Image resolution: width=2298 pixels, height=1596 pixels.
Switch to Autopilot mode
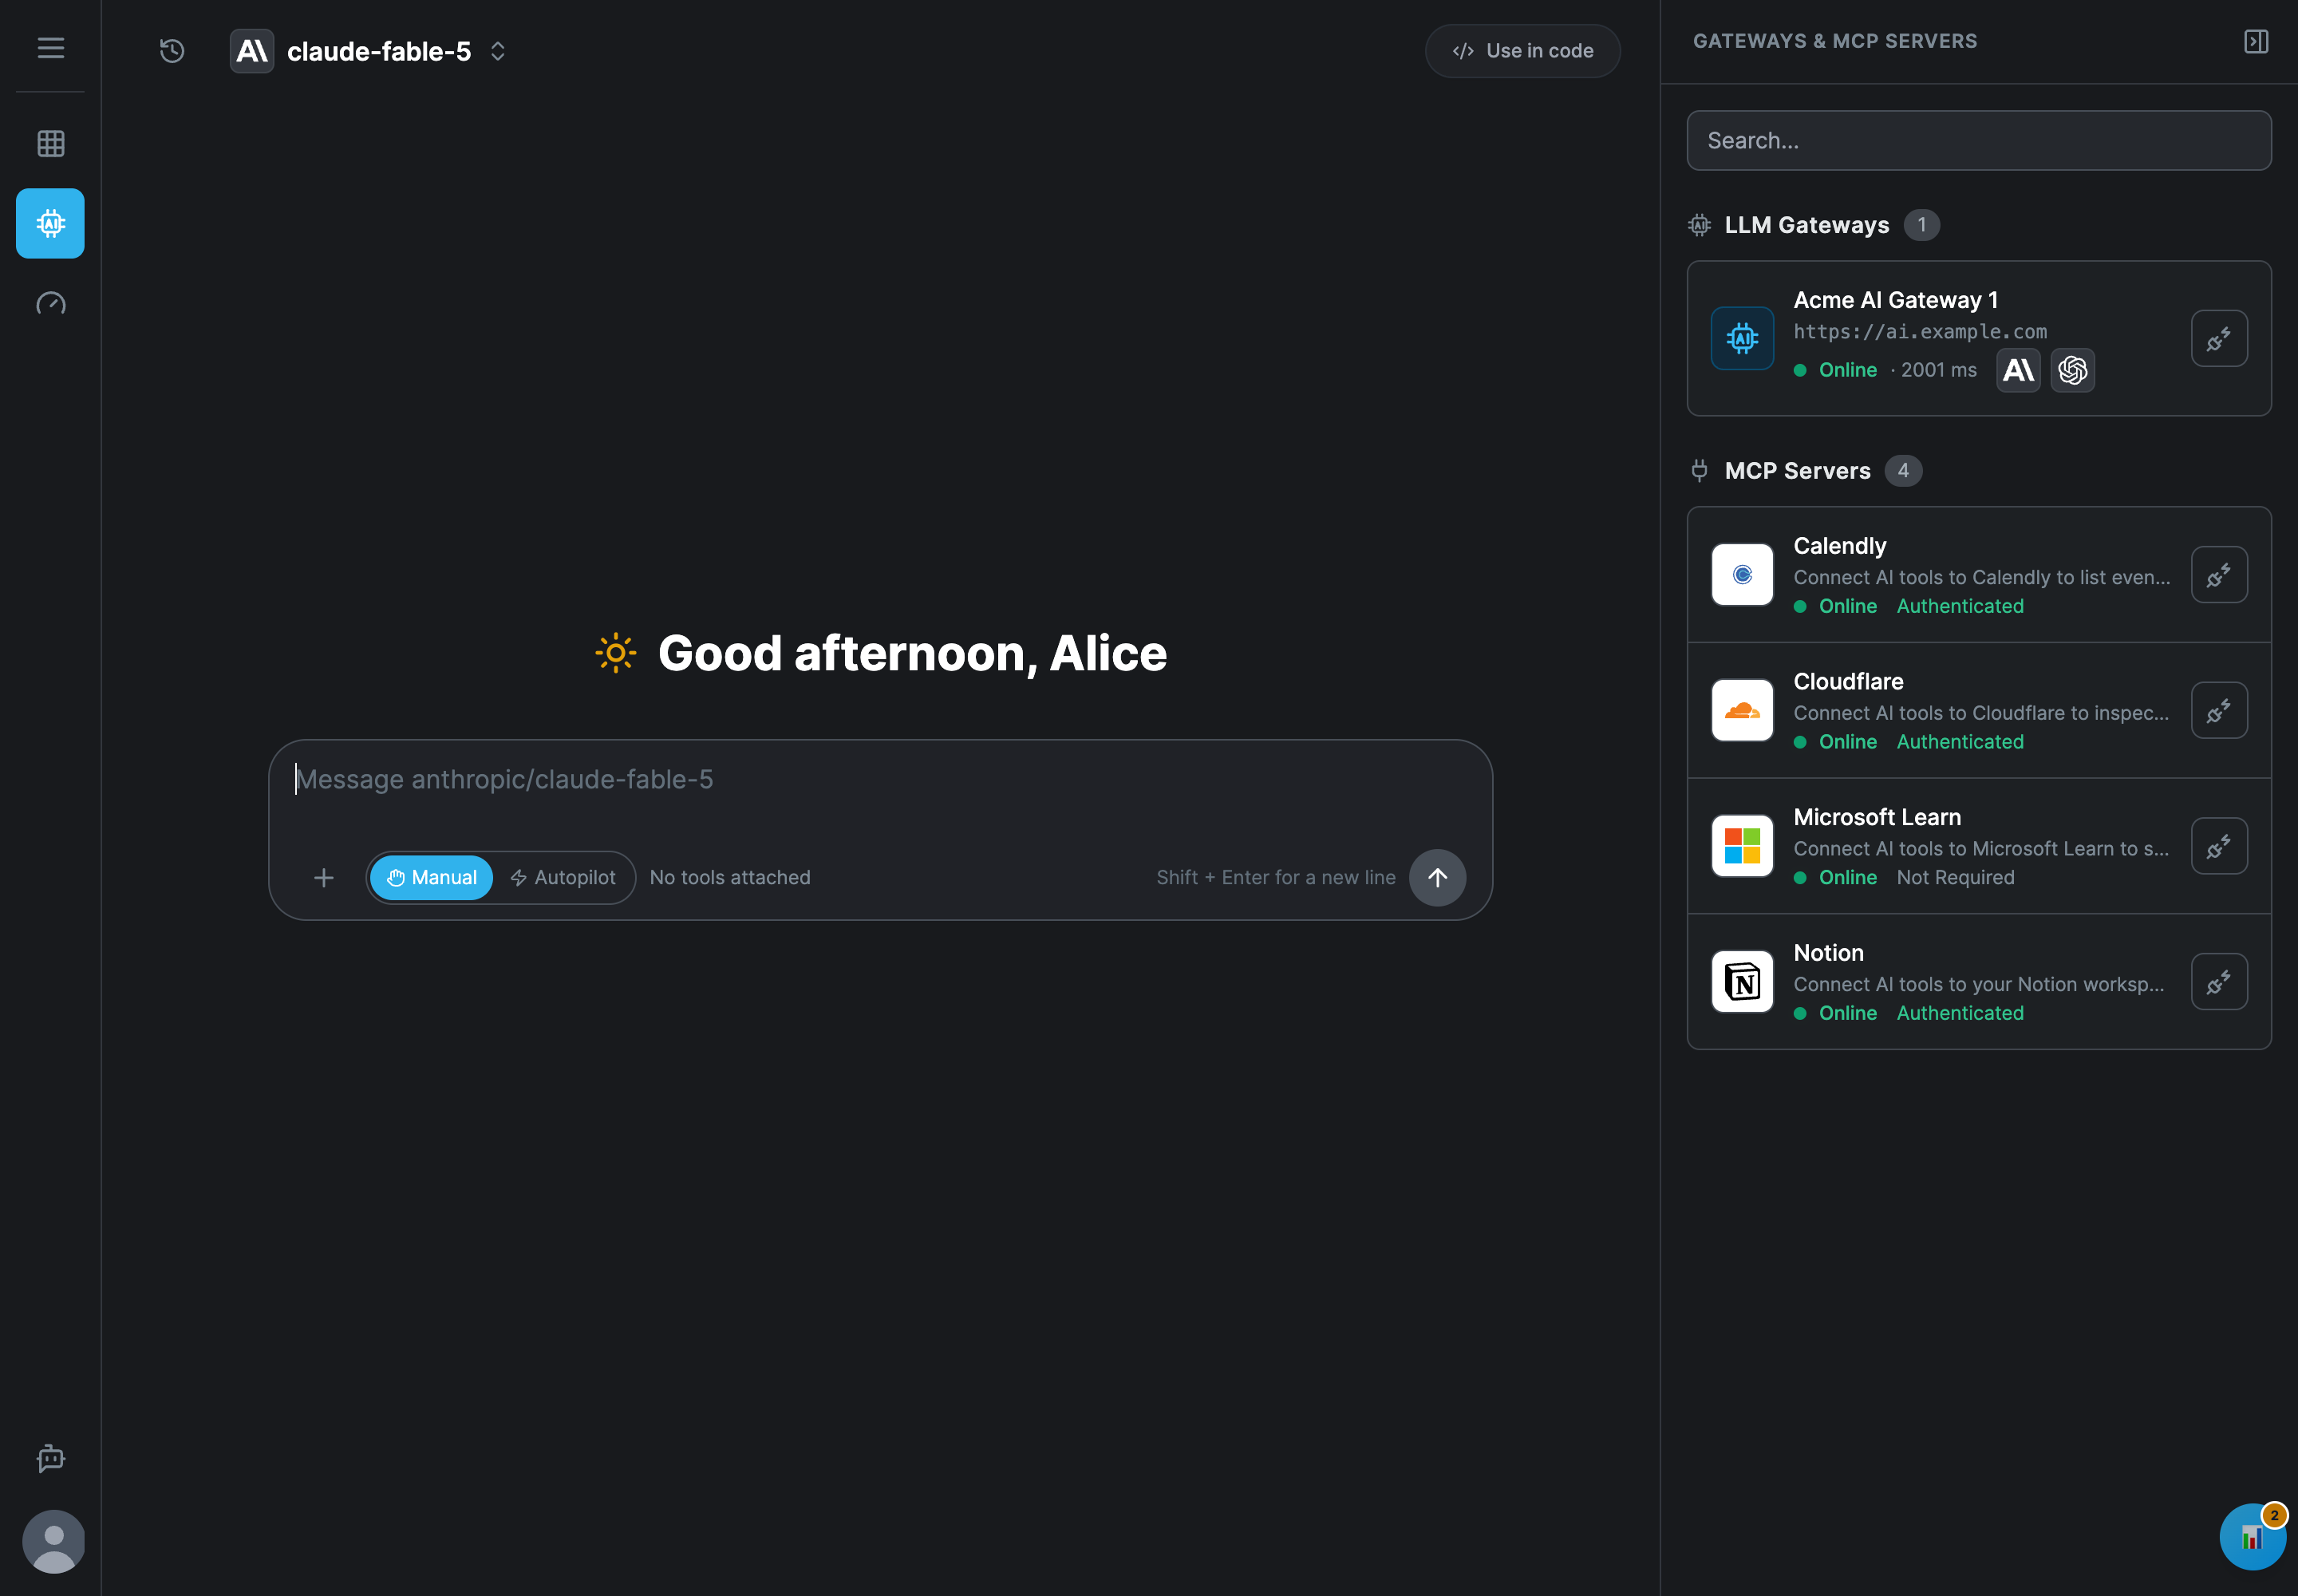coord(563,877)
